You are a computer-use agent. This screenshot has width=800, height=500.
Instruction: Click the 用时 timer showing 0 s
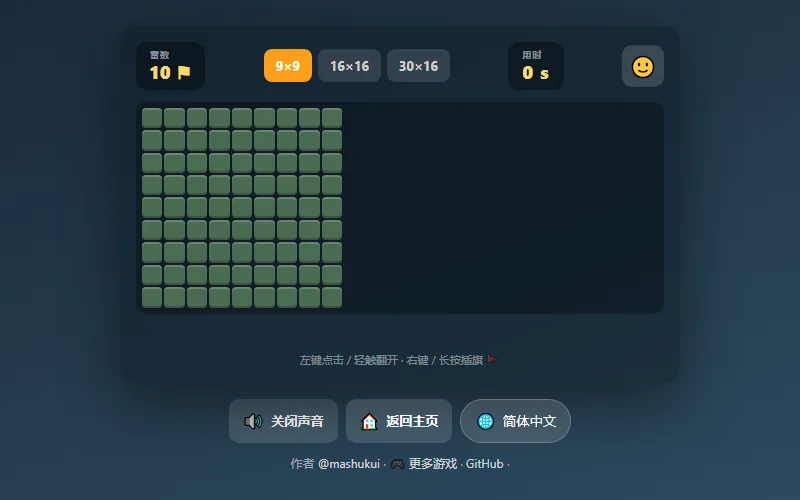(x=536, y=66)
